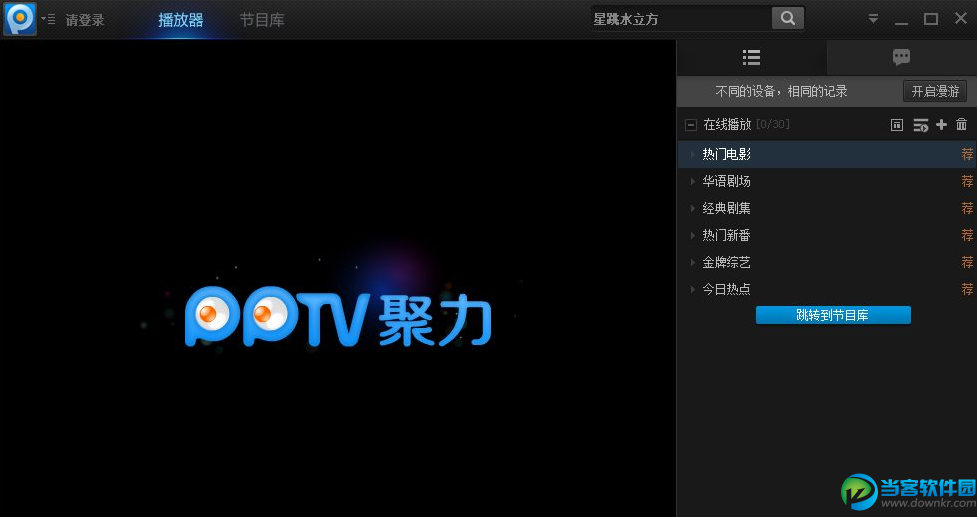This screenshot has height=517, width=977.
Task: Click the 跳转到节目库 button
Action: coord(833,315)
